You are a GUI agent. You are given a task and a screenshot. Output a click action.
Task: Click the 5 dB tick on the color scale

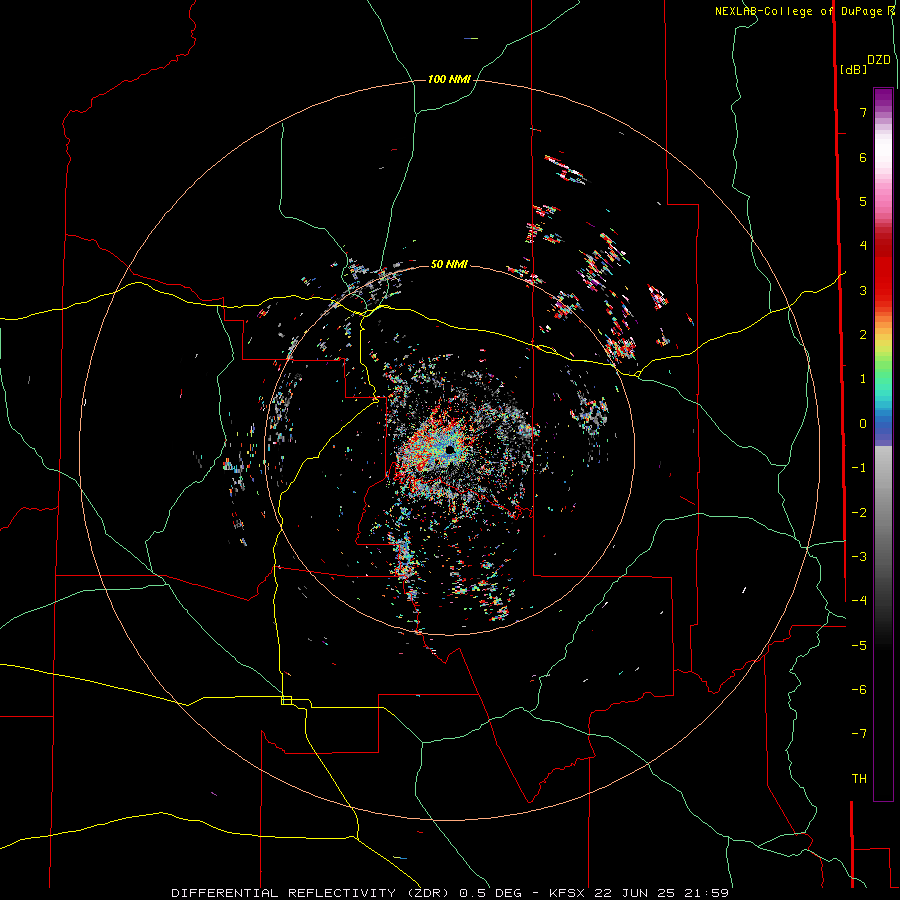point(863,201)
